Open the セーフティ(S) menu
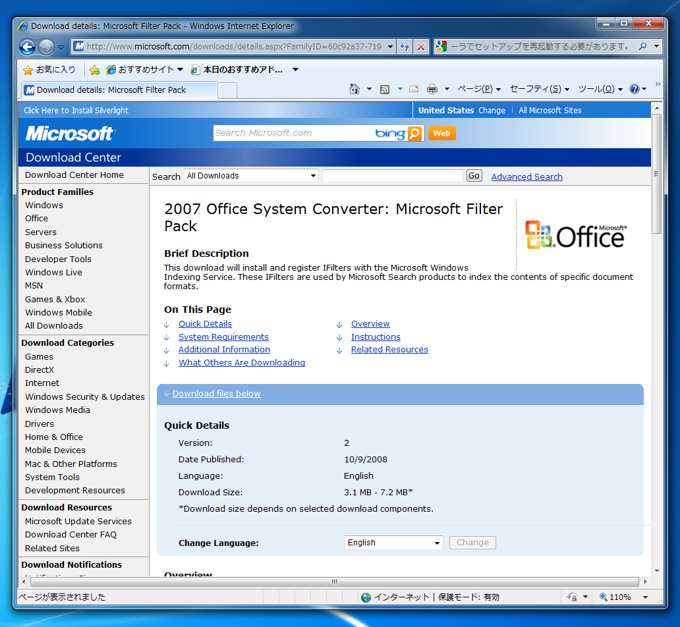 click(x=539, y=89)
